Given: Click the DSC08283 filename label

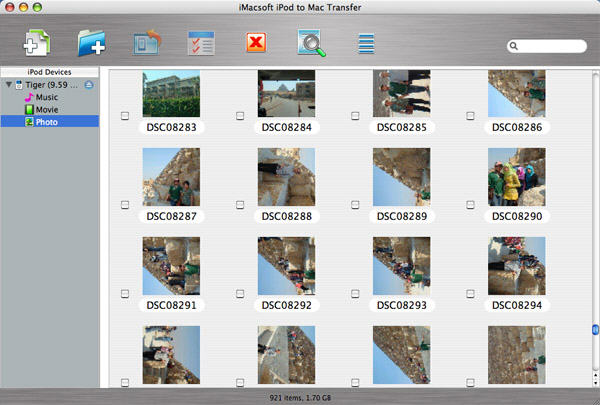Looking at the screenshot, I should 171,127.
